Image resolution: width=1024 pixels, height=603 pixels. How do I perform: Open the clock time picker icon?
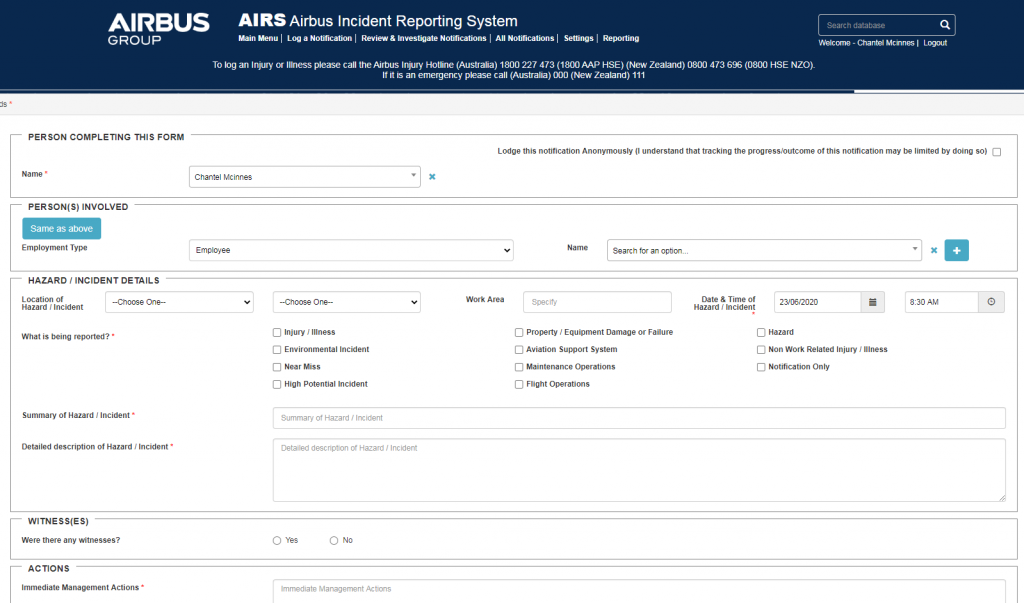click(991, 302)
